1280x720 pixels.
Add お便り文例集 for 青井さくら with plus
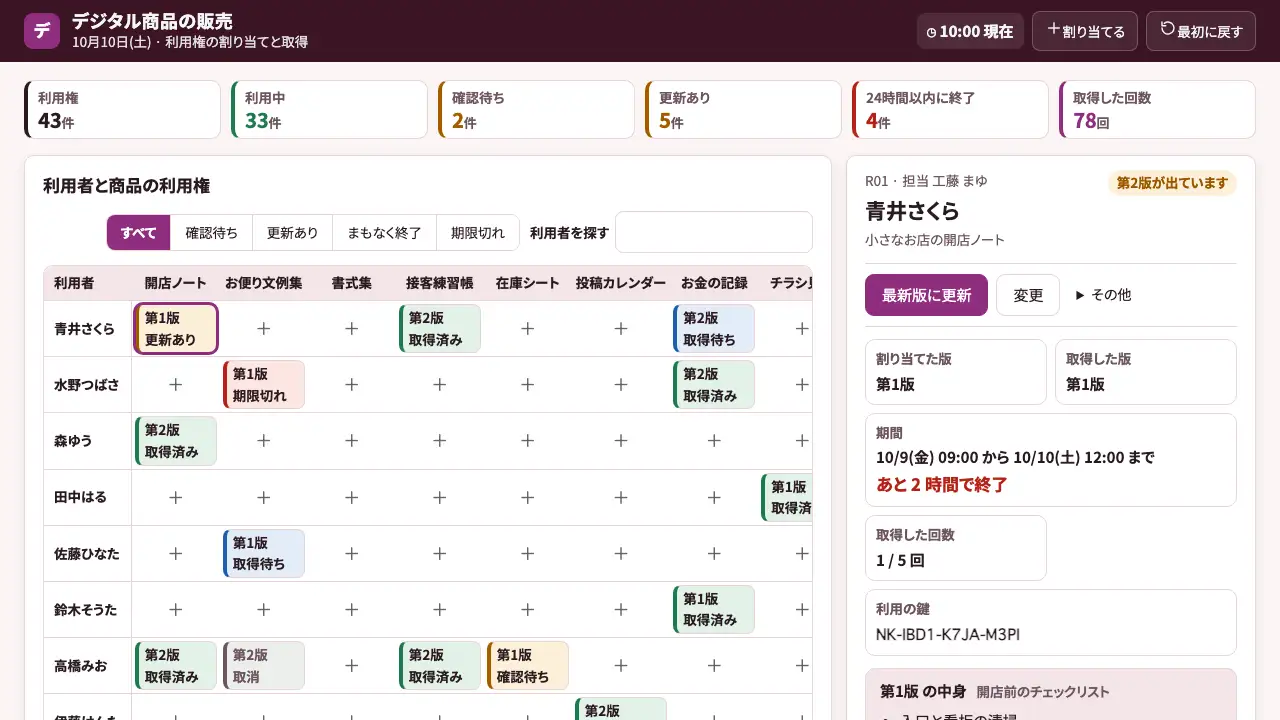(264, 328)
